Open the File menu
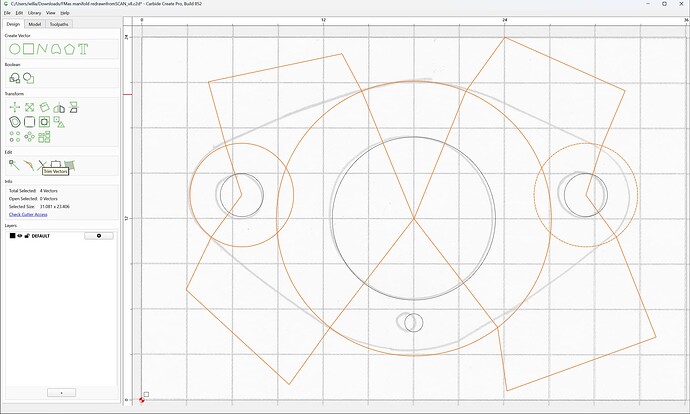Viewport: 690px width, 414px height. coord(7,13)
